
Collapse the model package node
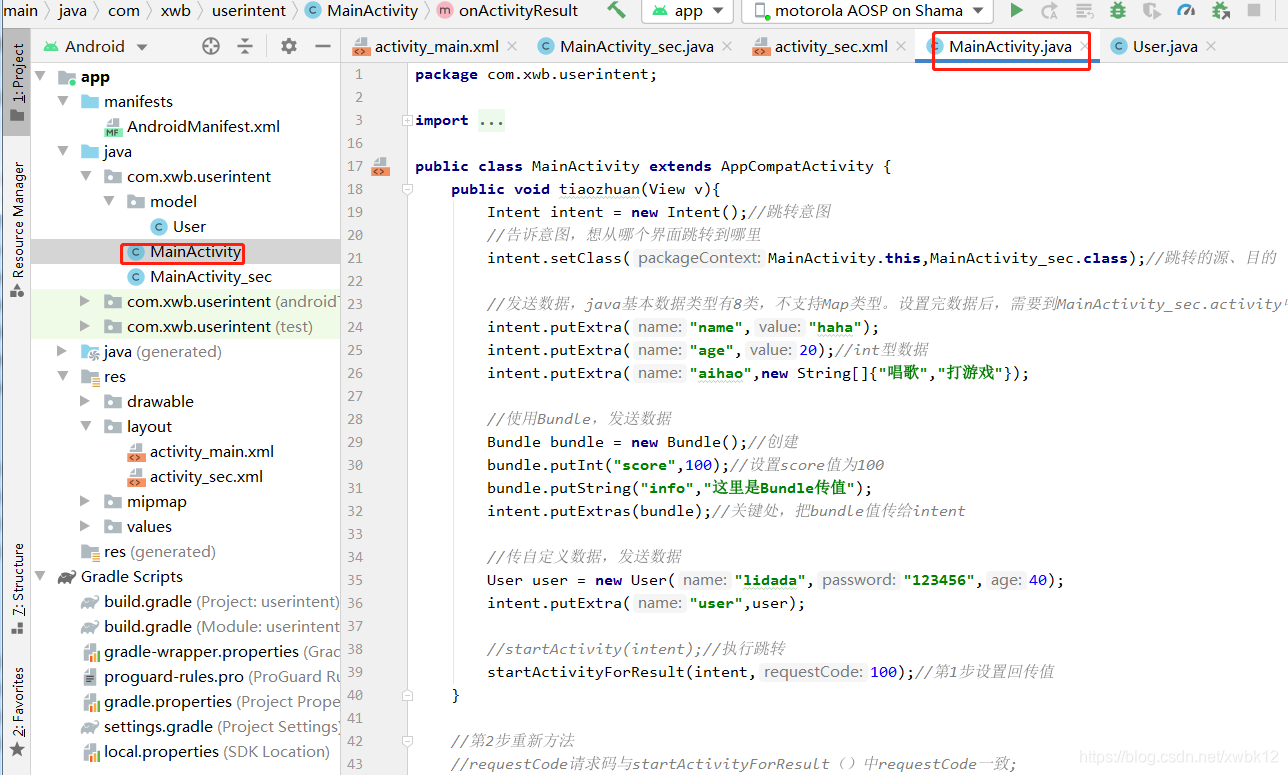tap(110, 201)
